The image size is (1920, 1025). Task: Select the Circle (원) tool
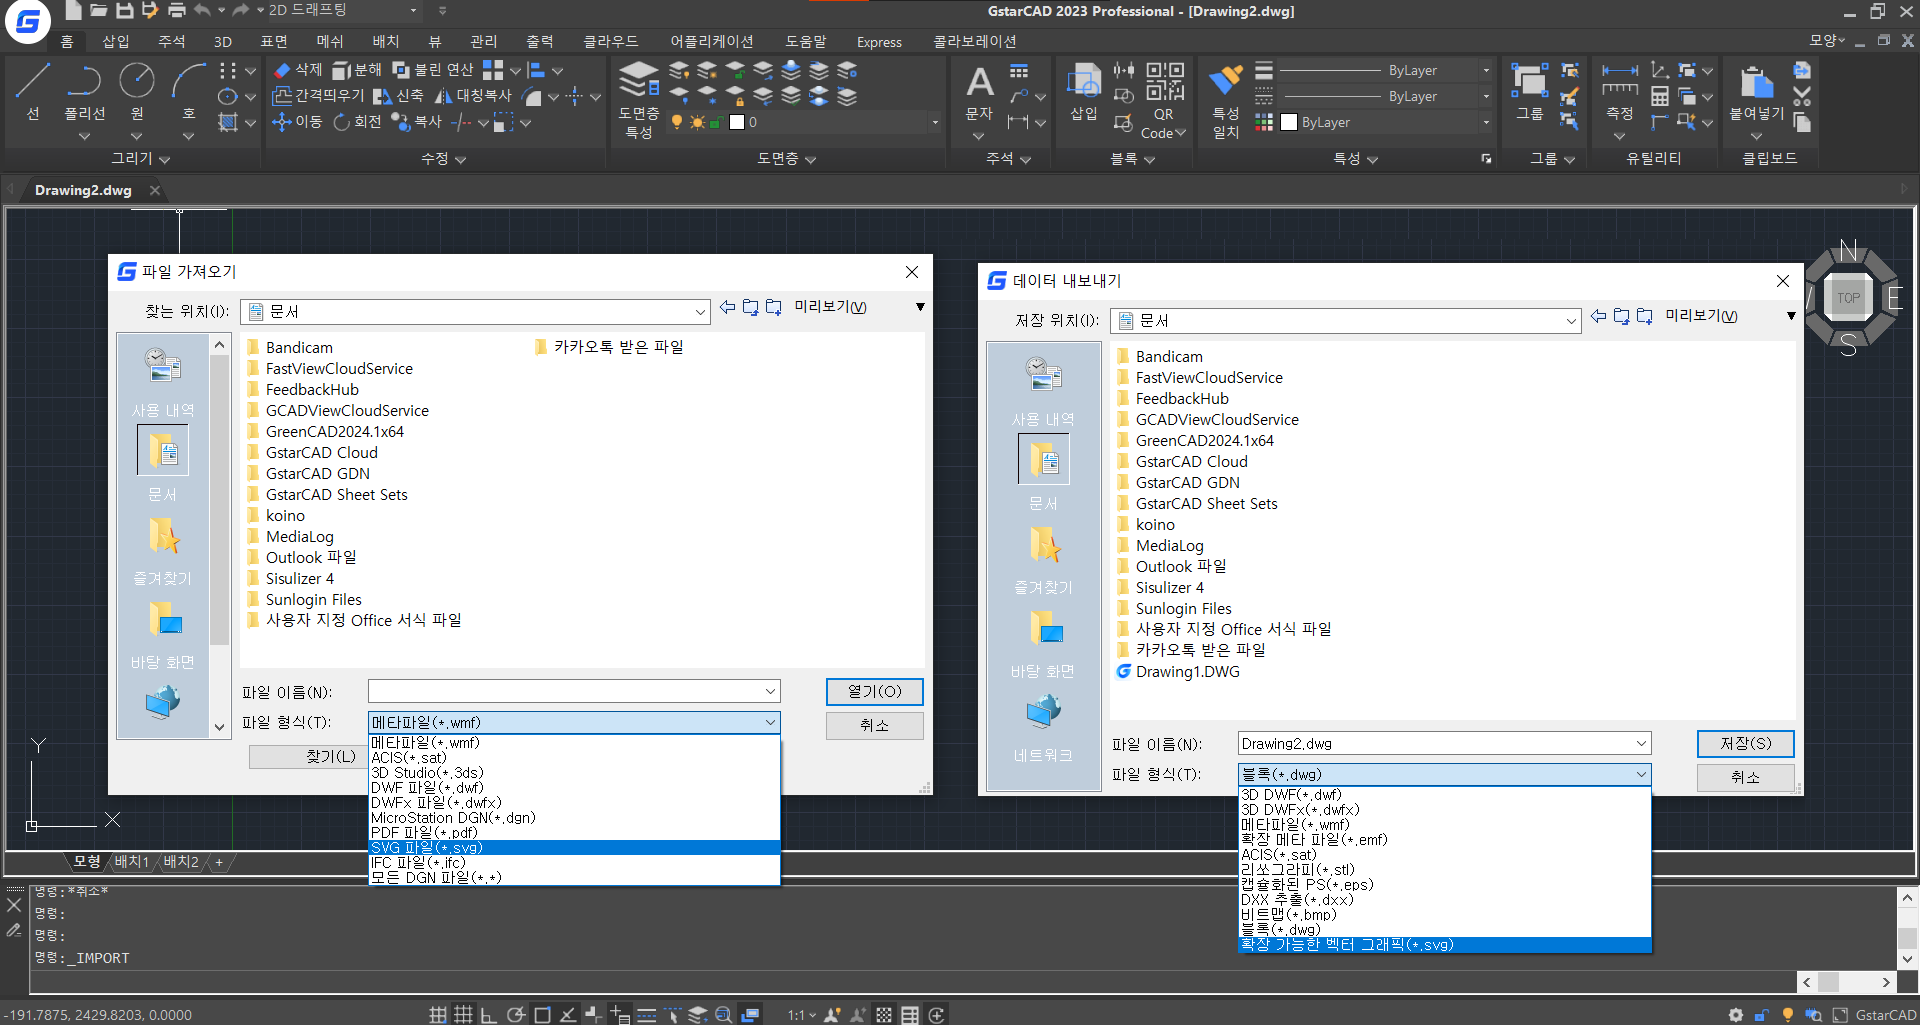click(137, 91)
